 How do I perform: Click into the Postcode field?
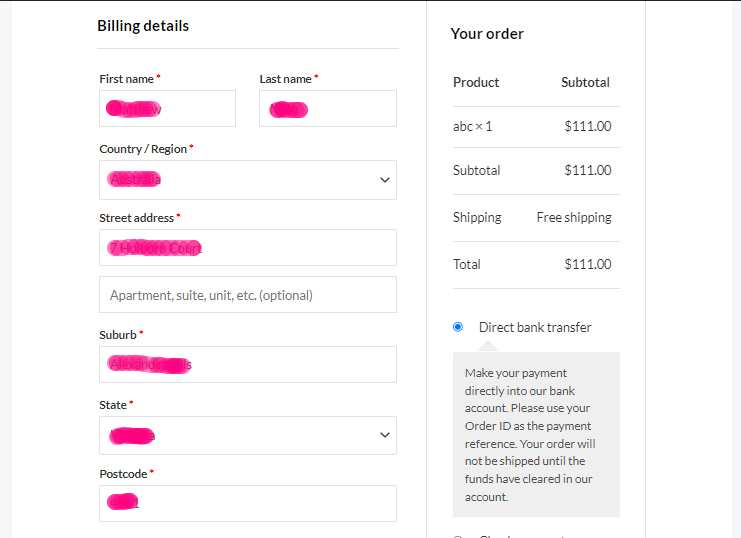pos(247,503)
